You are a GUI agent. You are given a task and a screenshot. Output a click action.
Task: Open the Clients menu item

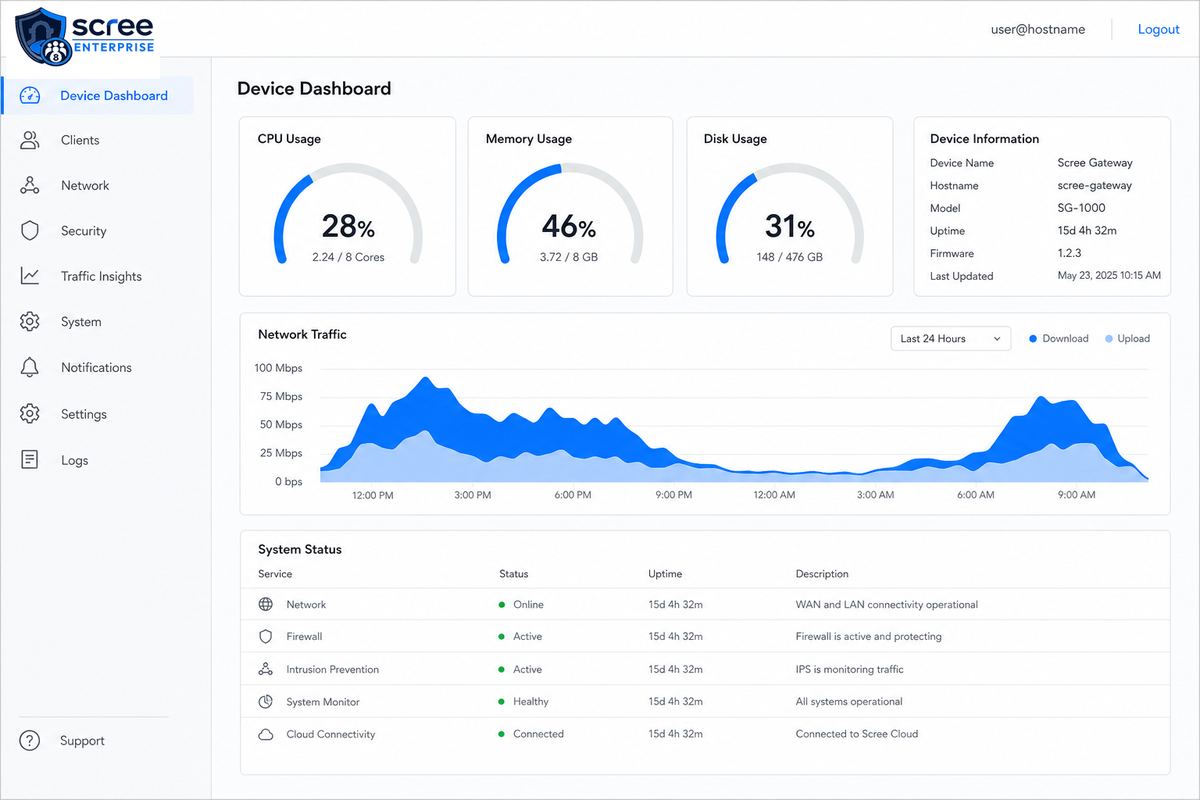80,140
